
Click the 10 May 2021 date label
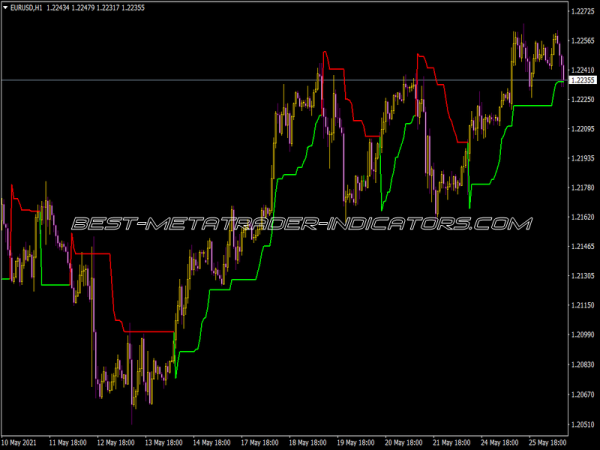[x=22, y=440]
